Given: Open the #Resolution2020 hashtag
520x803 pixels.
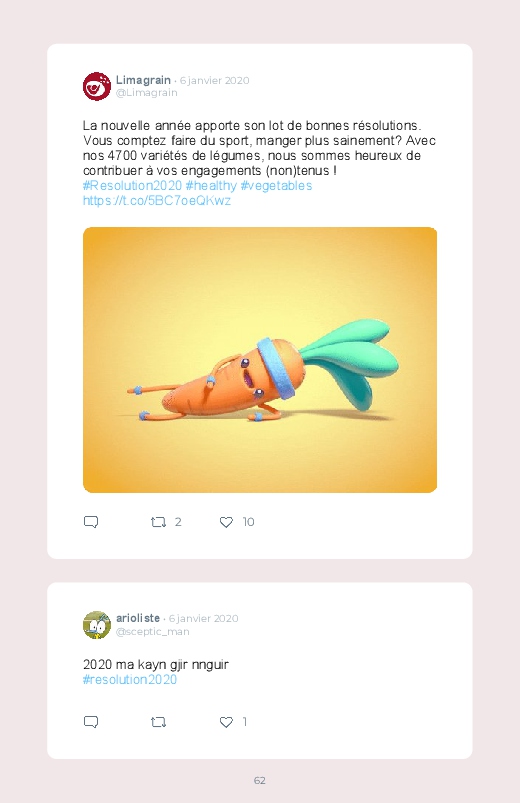Looking at the screenshot, I should tap(132, 185).
